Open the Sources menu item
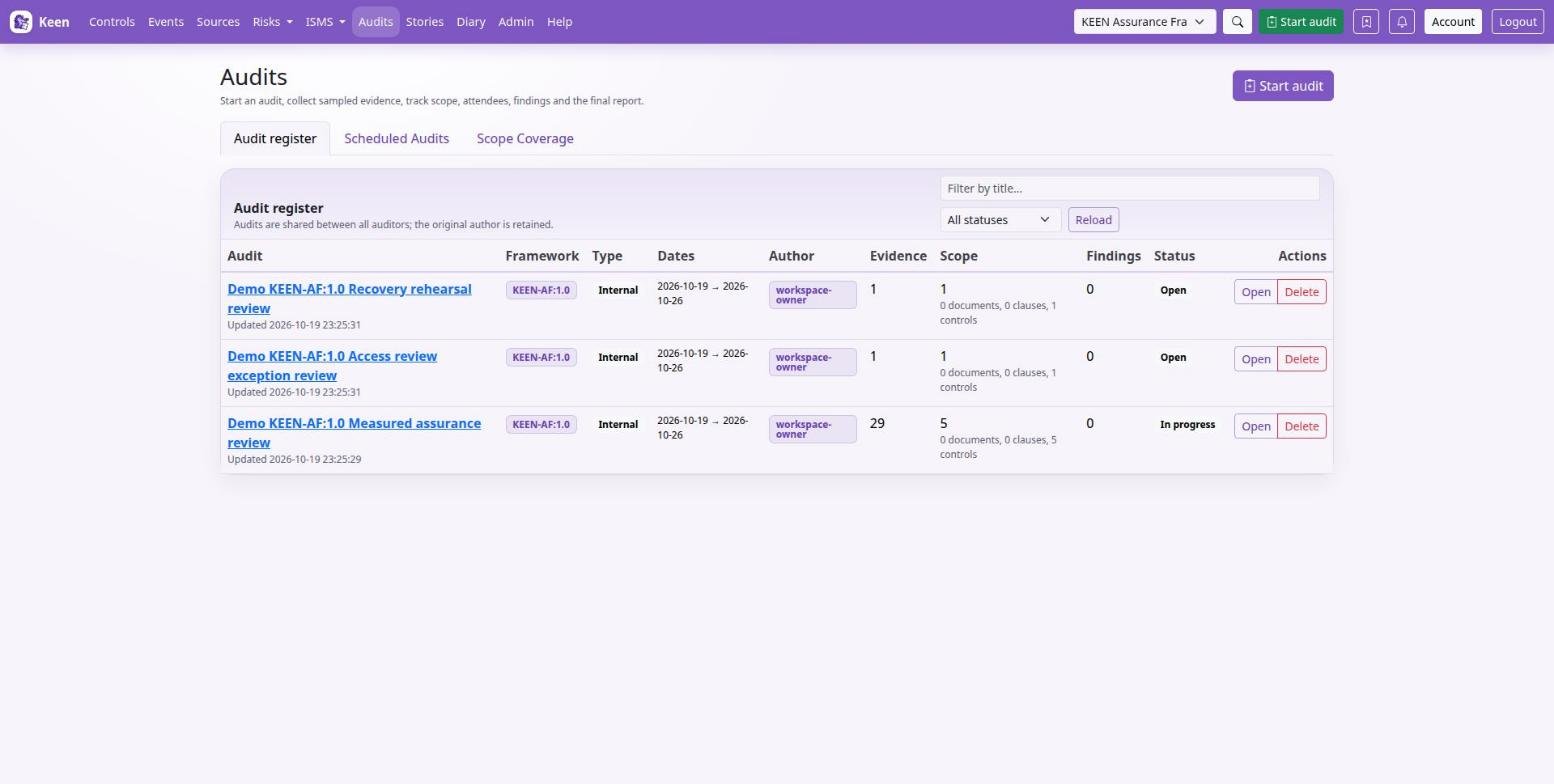 pyautogui.click(x=218, y=22)
